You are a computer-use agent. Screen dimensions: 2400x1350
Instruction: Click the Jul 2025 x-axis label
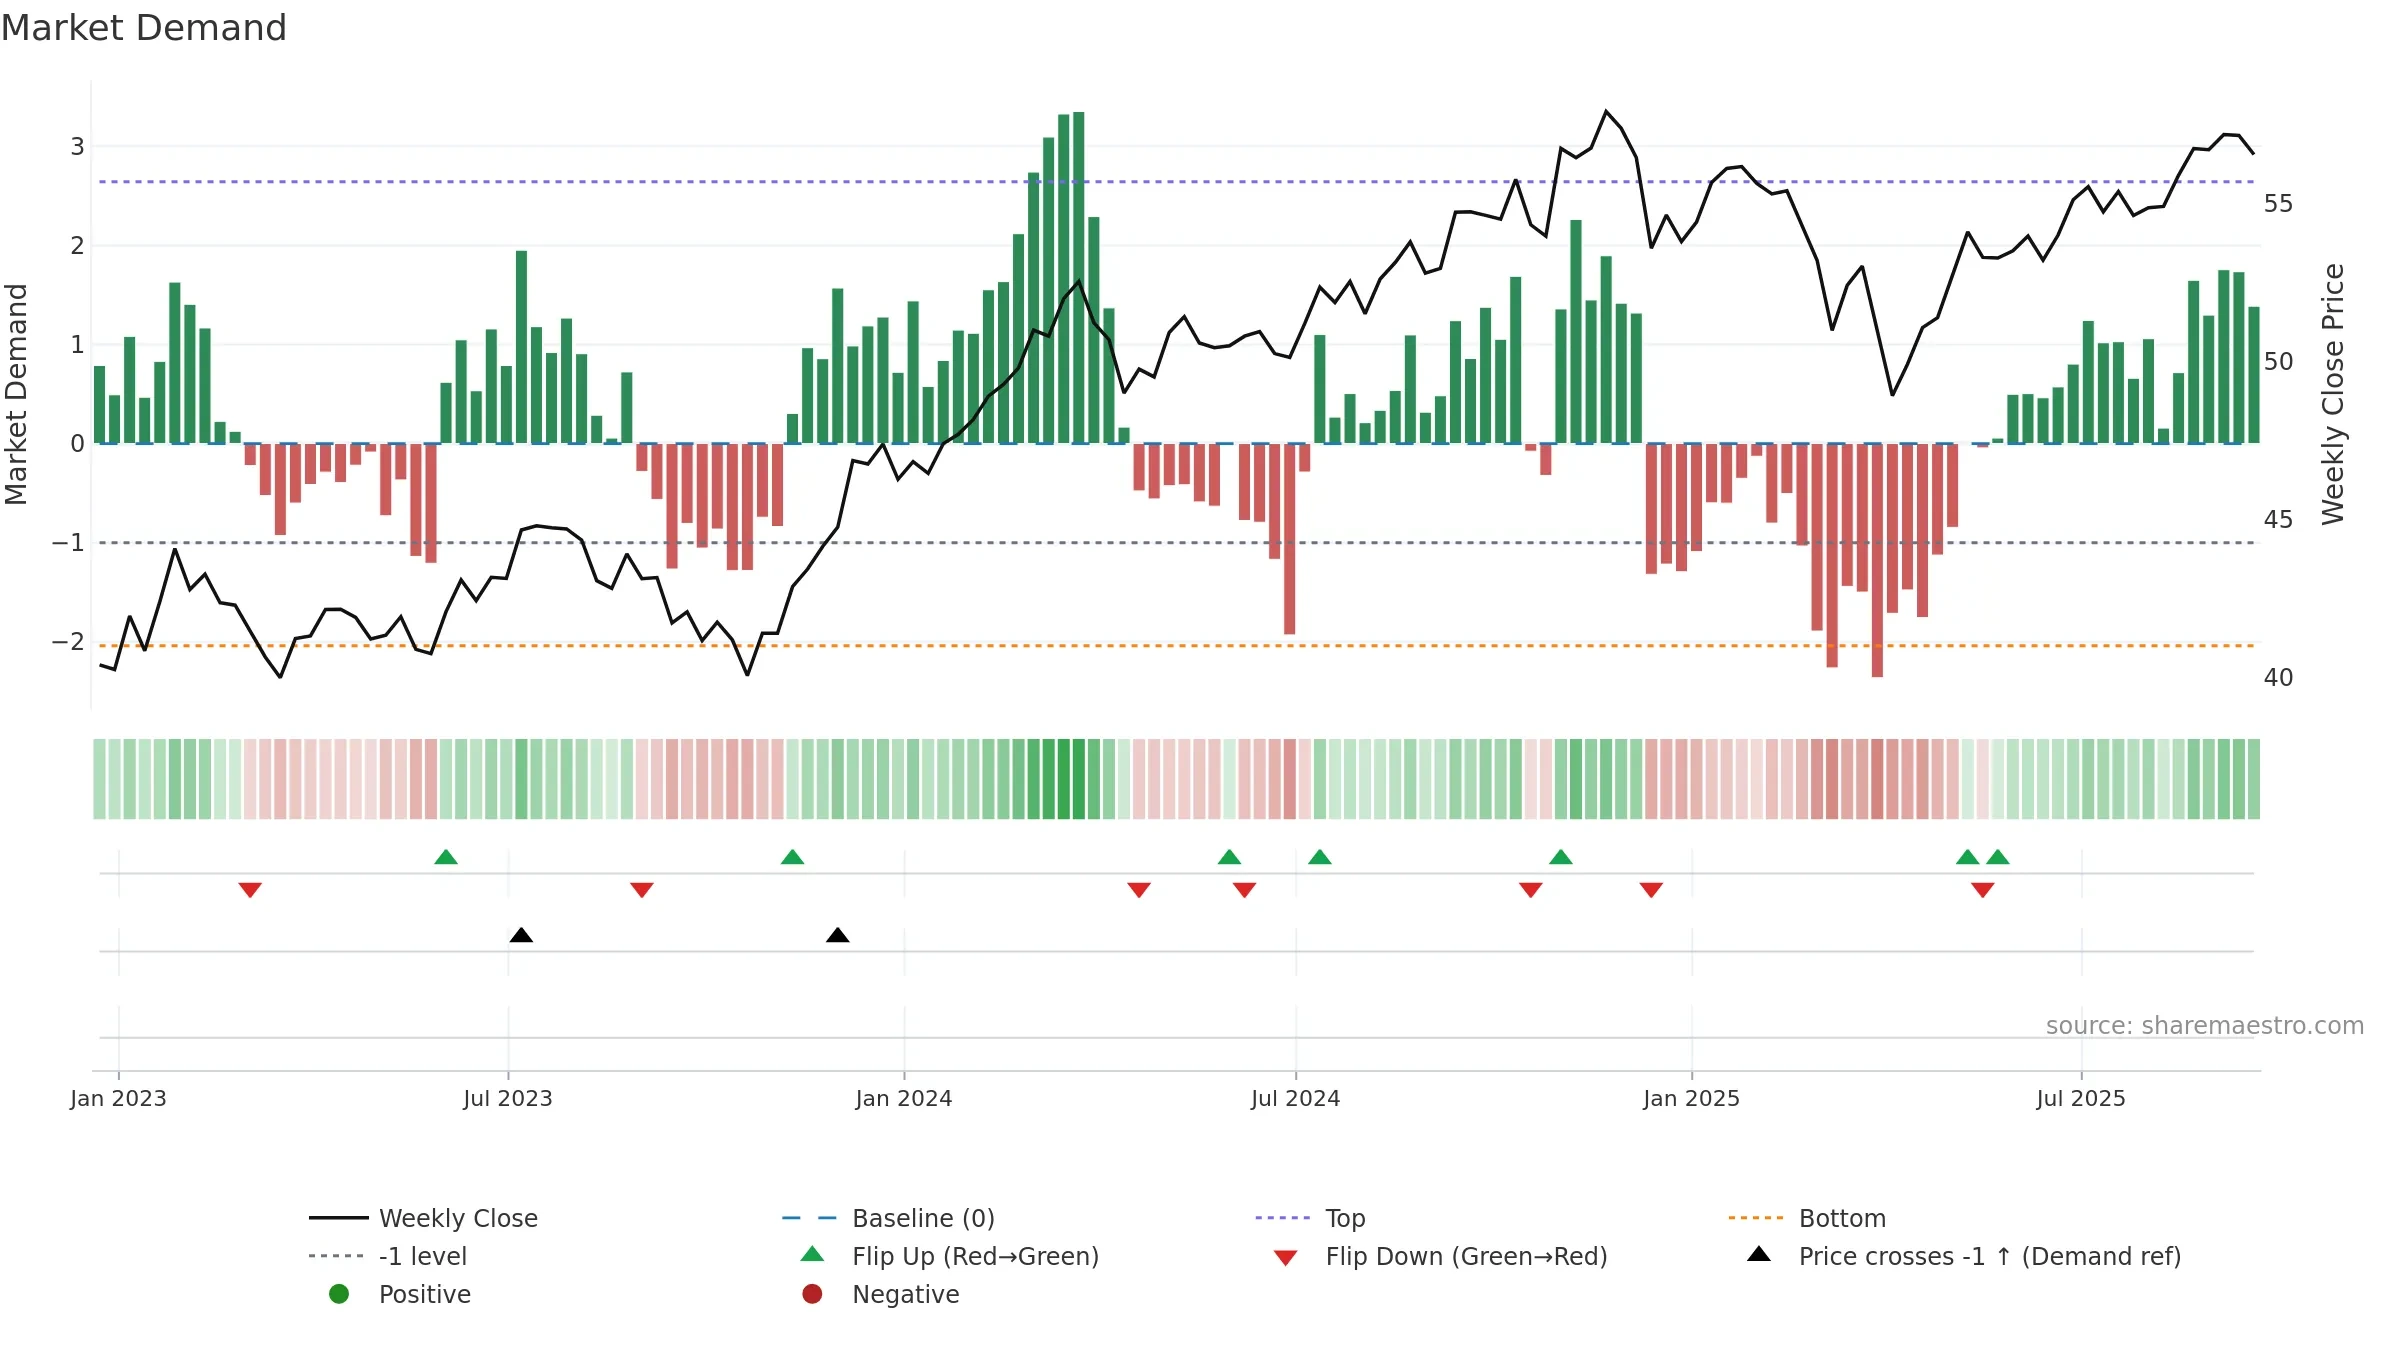click(x=2081, y=1099)
